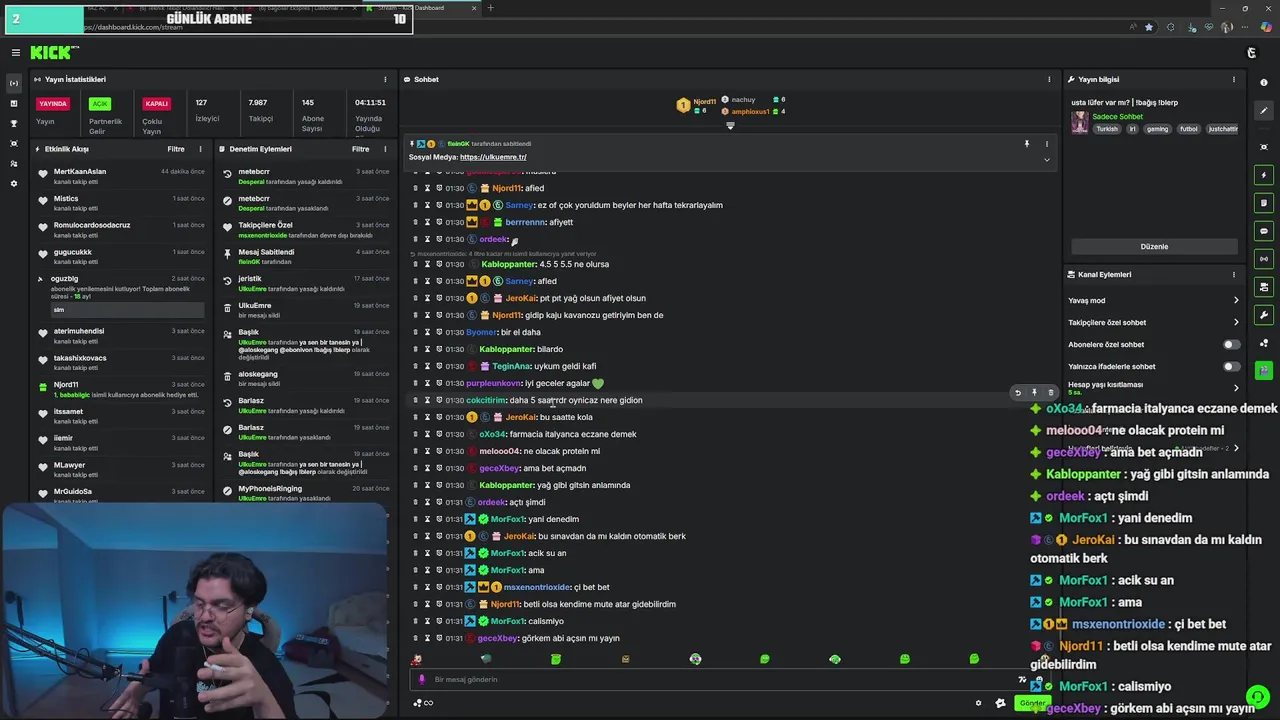Open Kanal Eylemleri panel three-dot menu
Viewport: 1280px width, 720px height.
pos(1234,274)
